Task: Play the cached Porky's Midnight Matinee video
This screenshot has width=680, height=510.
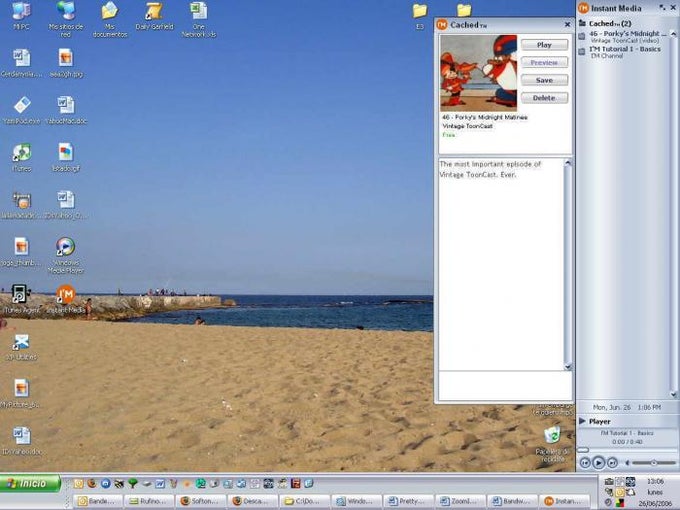Action: coord(544,45)
